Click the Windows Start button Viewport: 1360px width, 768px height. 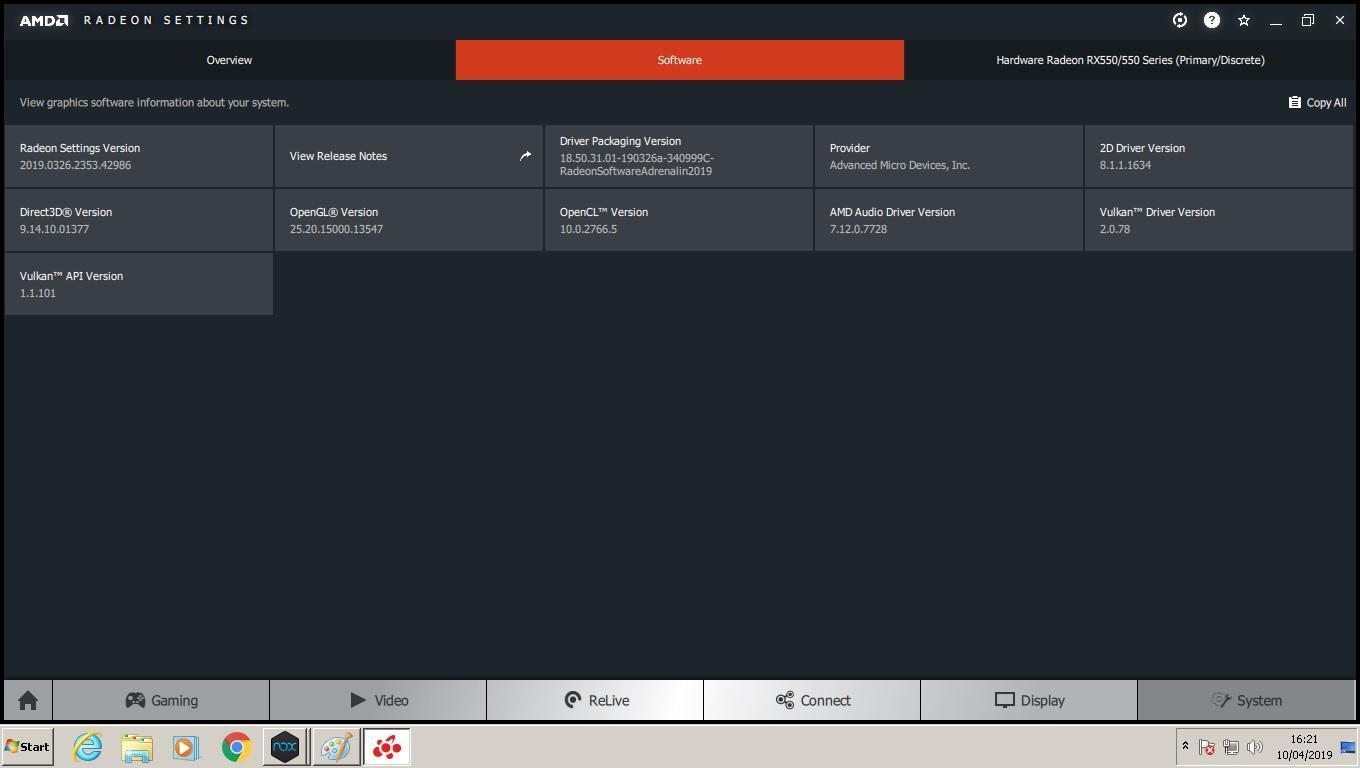click(28, 747)
